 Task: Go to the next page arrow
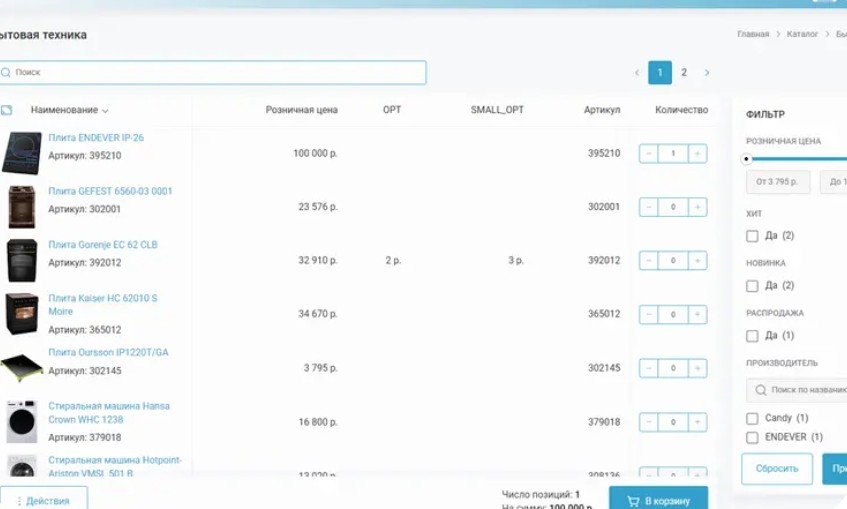(707, 72)
